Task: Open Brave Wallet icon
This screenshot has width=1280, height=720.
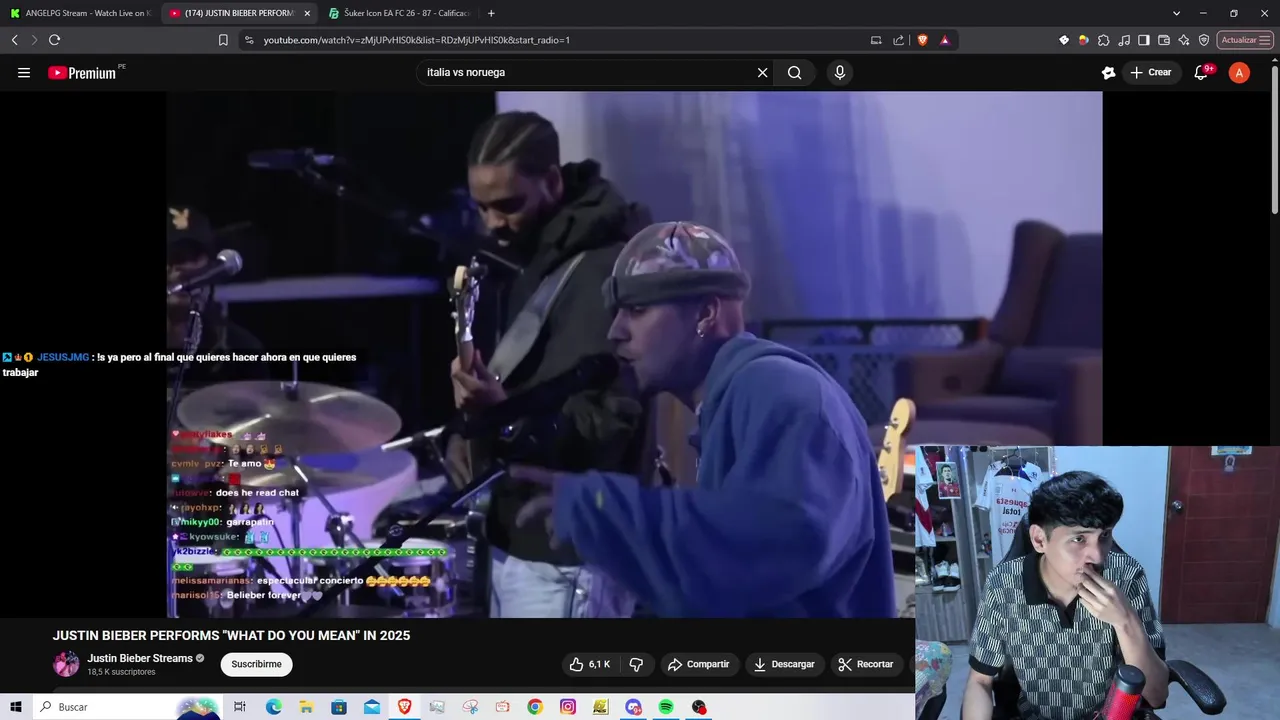Action: pyautogui.click(x=1164, y=40)
